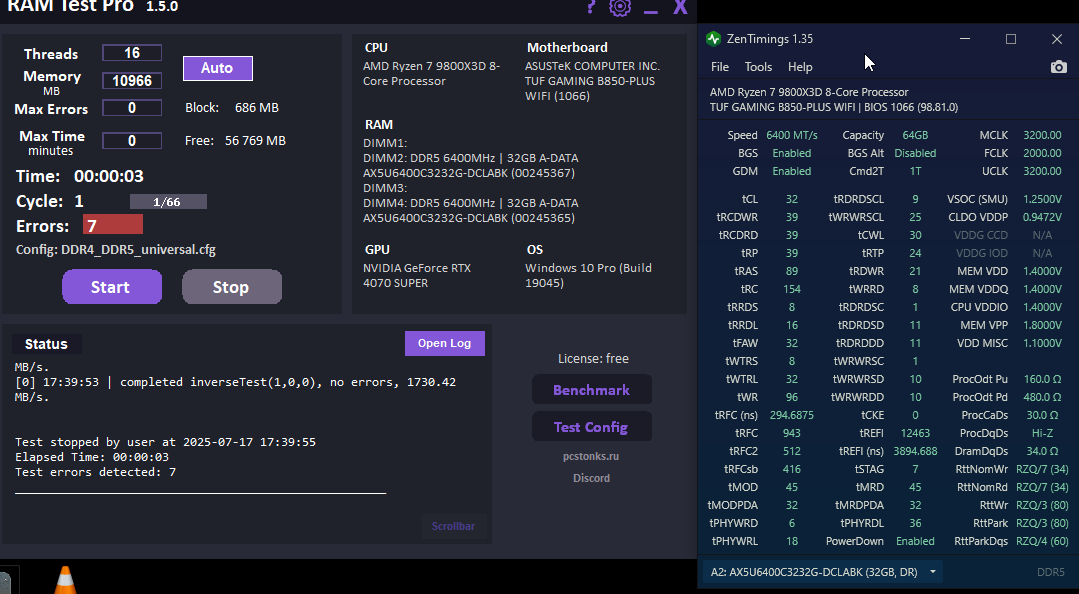Take ZenTimings screenshot with camera icon

click(1058, 67)
